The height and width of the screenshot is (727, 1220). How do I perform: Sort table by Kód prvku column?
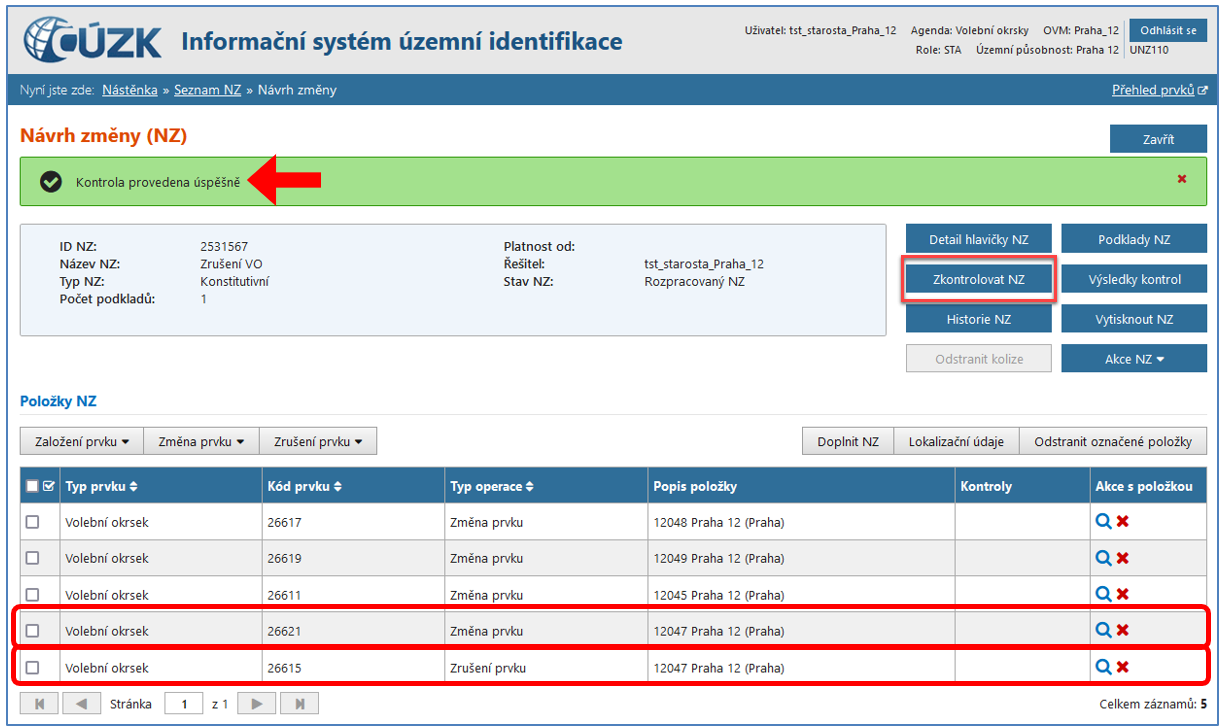tap(303, 486)
